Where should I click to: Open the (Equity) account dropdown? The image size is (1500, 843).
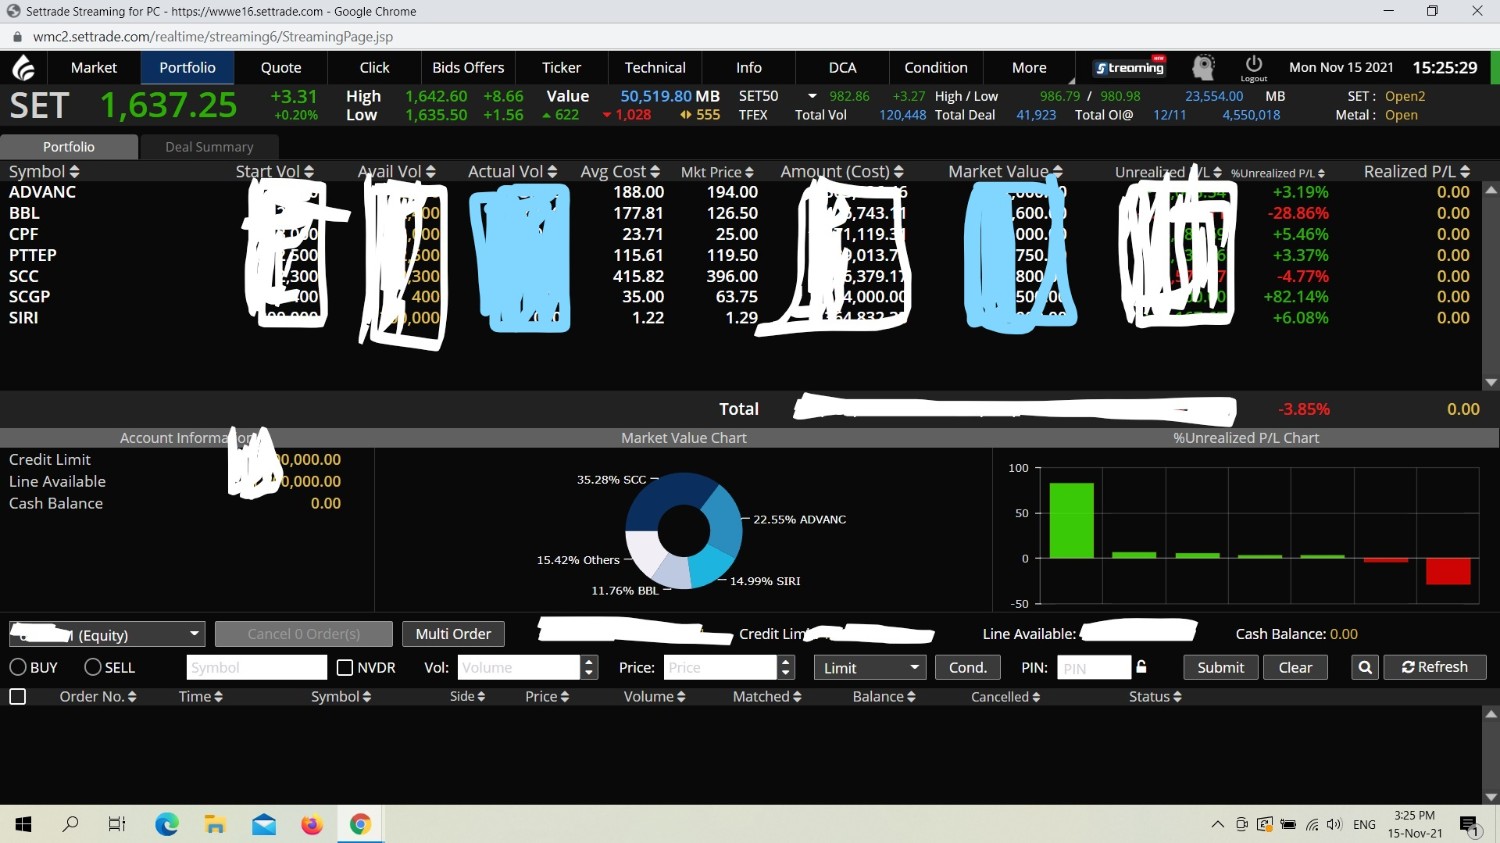click(x=107, y=634)
